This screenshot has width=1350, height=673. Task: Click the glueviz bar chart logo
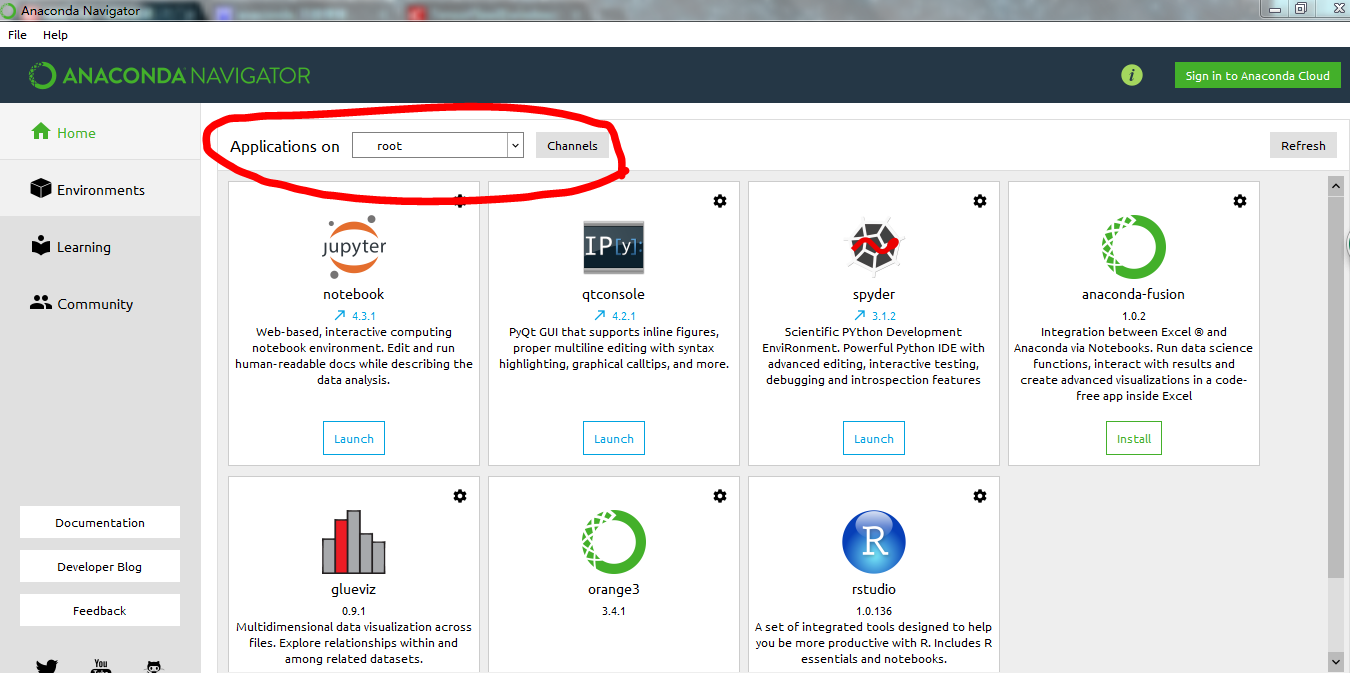tap(353, 542)
